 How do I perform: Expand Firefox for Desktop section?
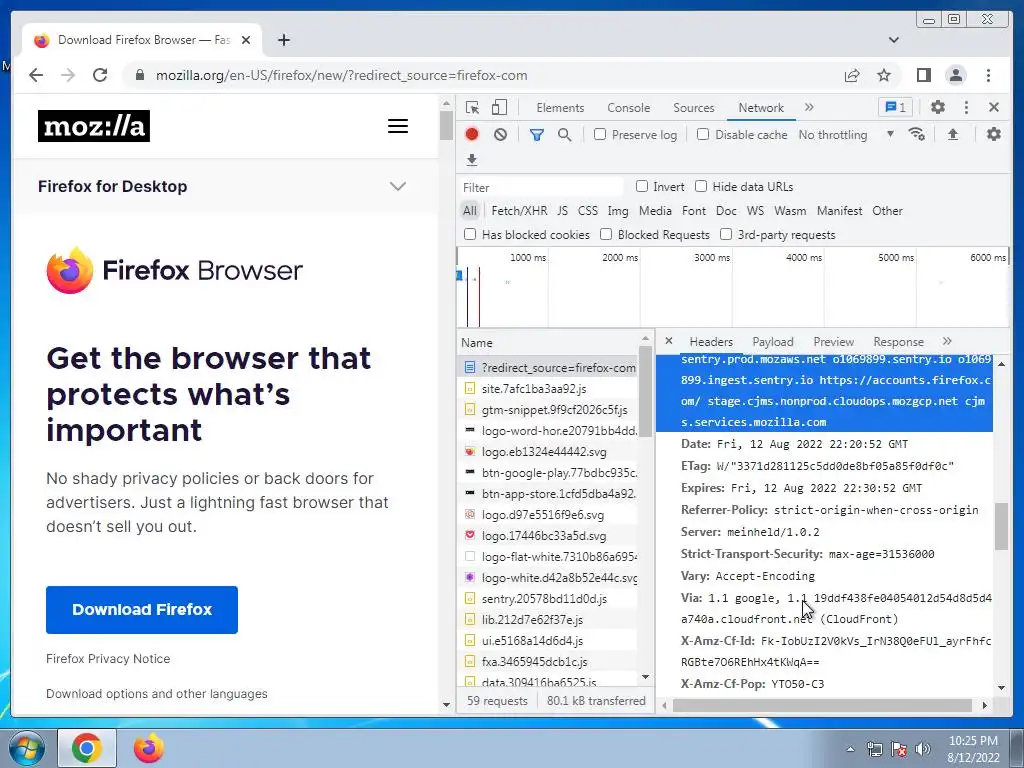[x=398, y=187]
